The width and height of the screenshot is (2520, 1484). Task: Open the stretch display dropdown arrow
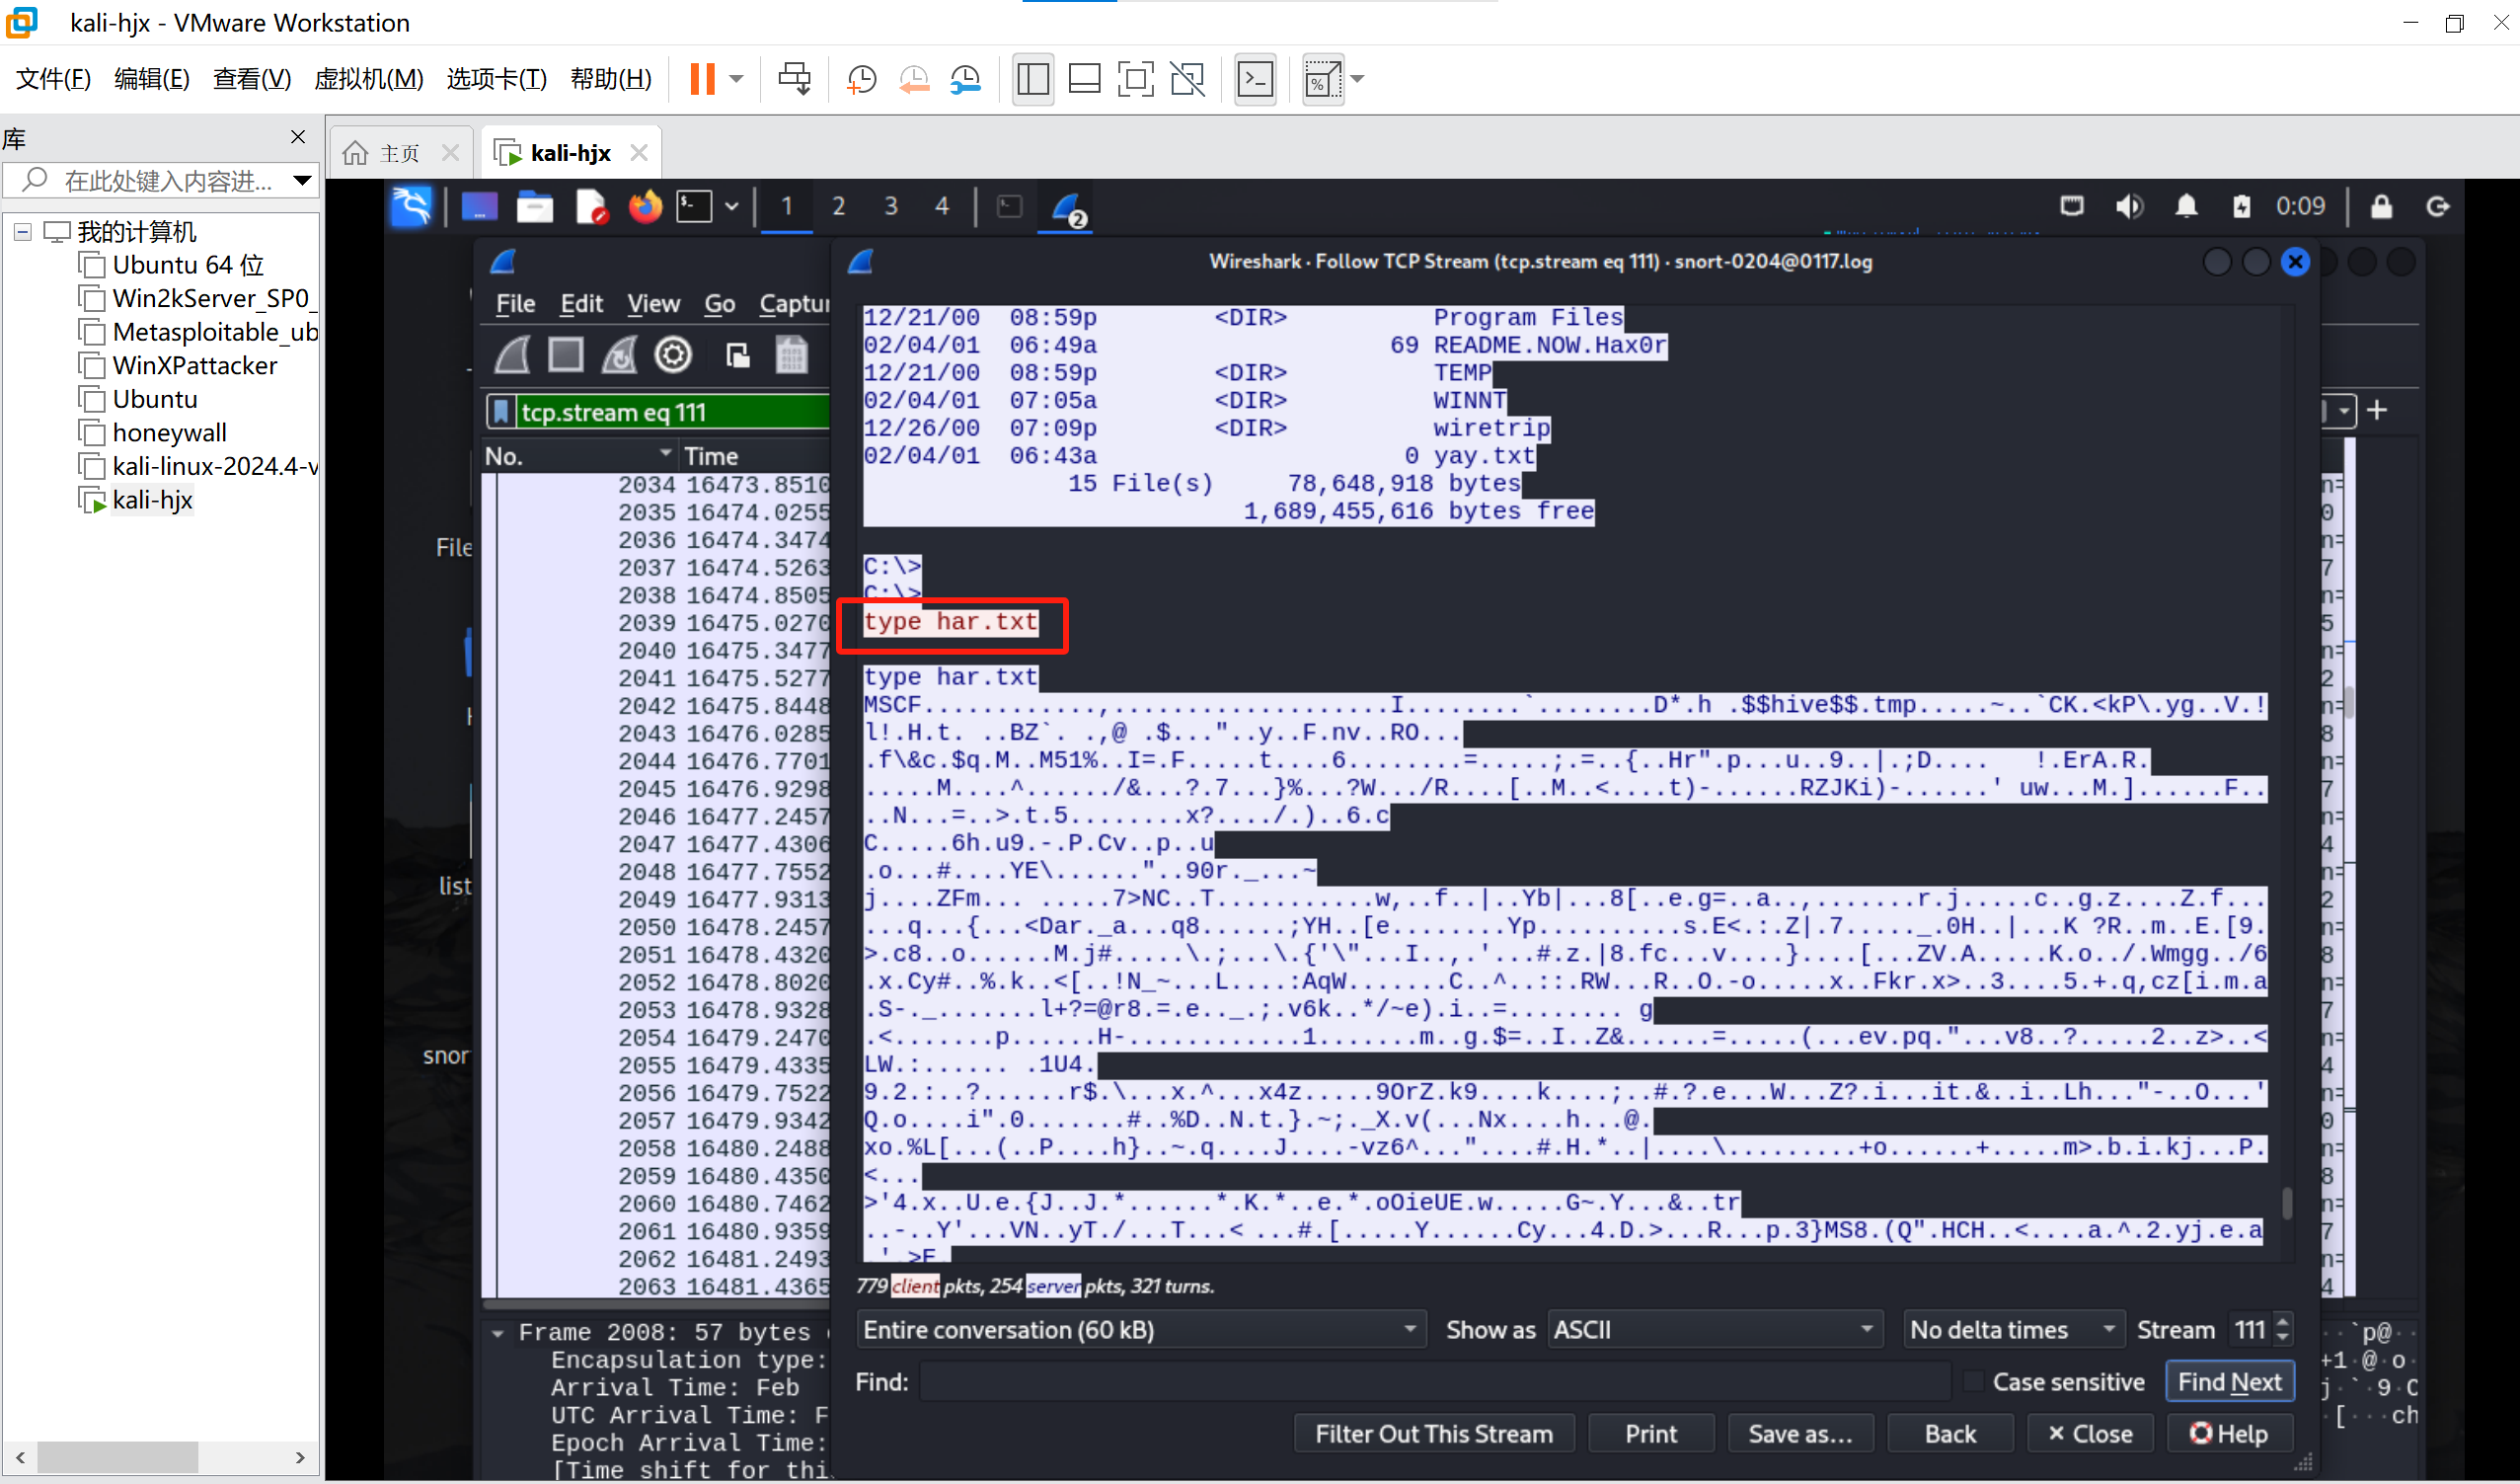(x=1357, y=79)
